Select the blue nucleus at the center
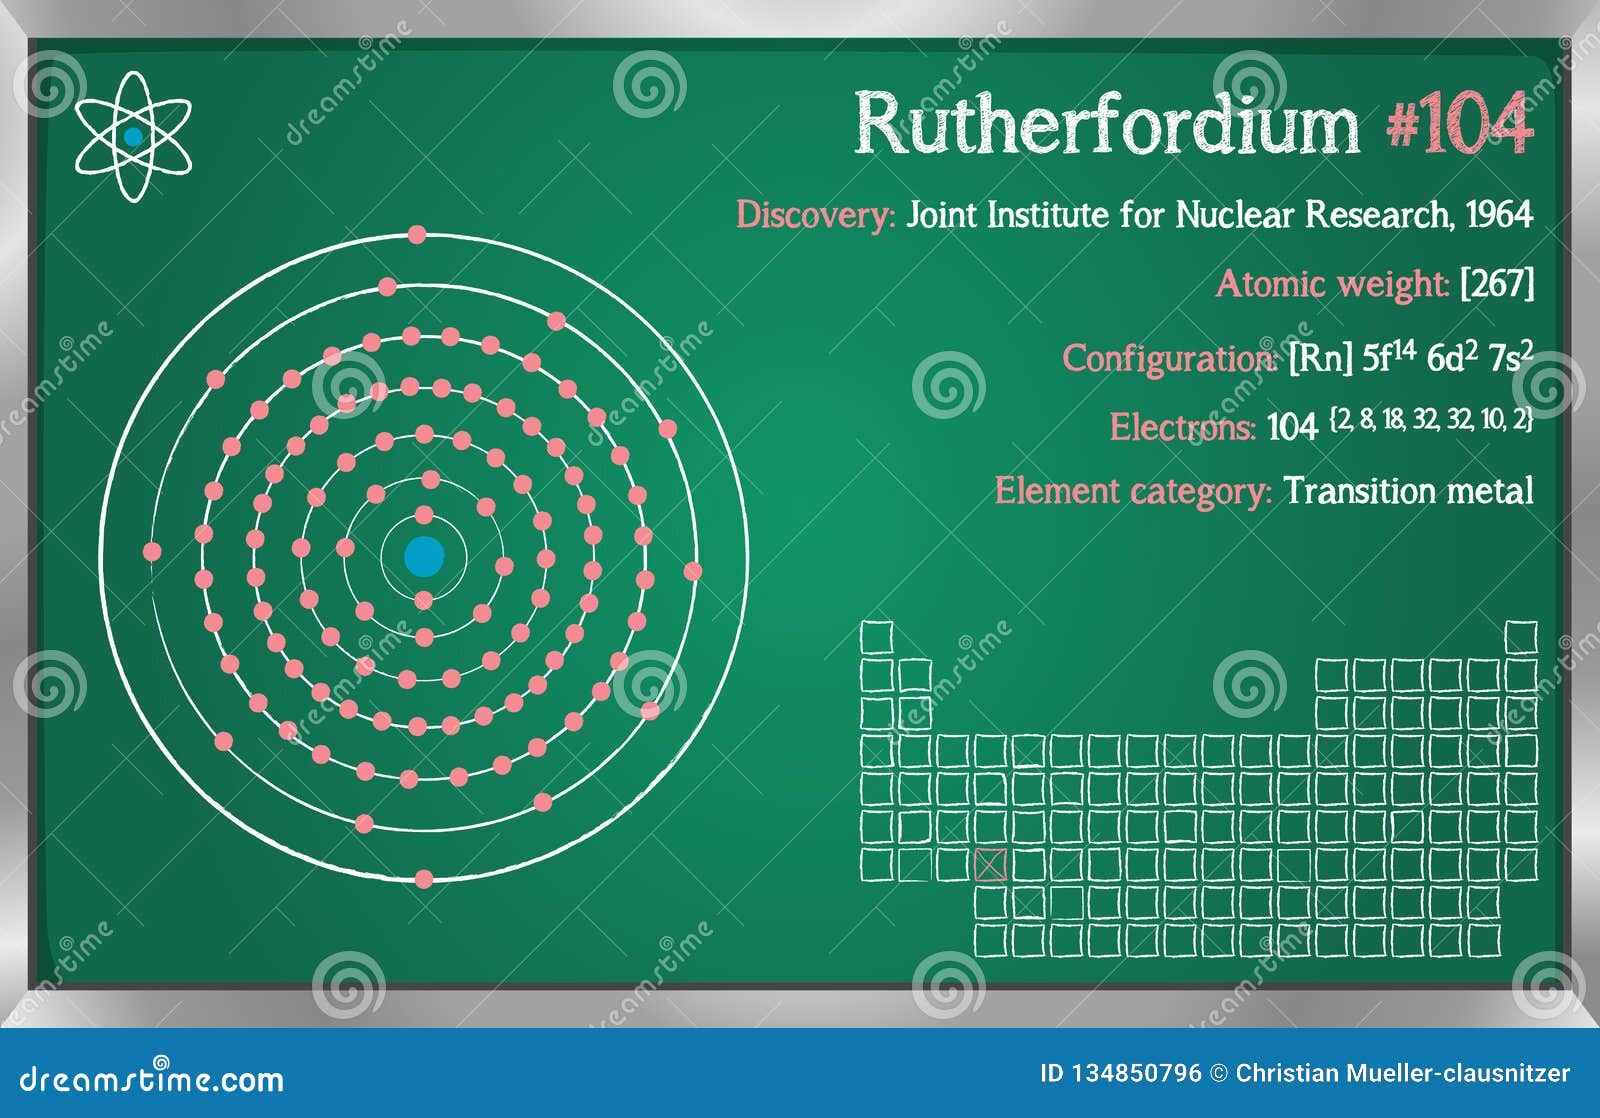 [x=425, y=555]
